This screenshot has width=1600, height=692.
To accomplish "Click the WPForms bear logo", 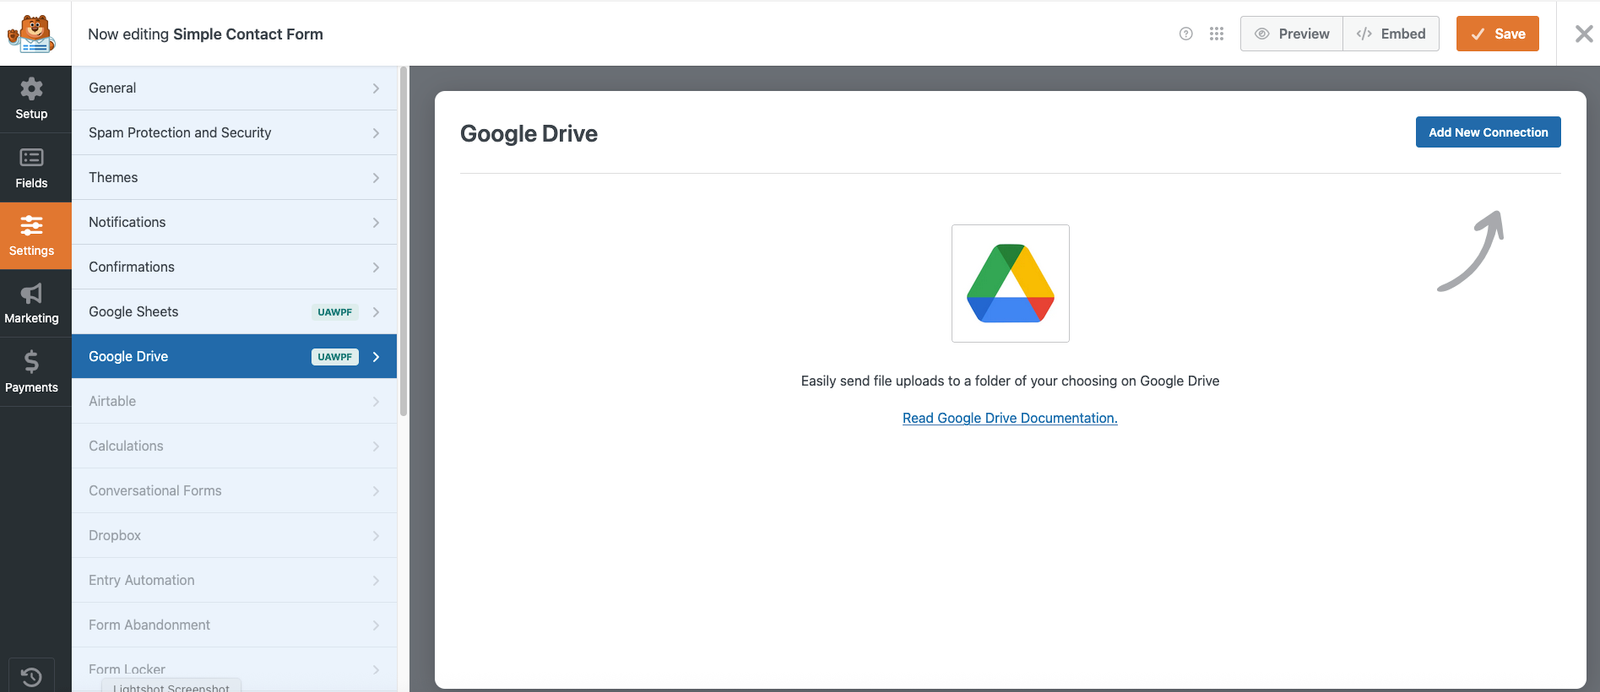I will pos(32,34).
